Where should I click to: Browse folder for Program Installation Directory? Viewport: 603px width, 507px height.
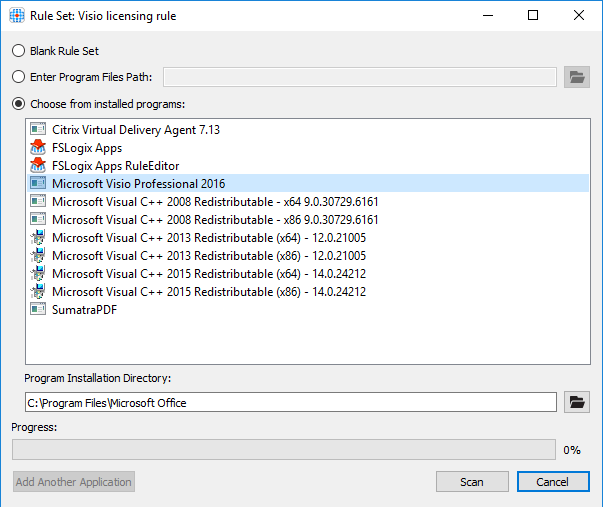point(576,402)
